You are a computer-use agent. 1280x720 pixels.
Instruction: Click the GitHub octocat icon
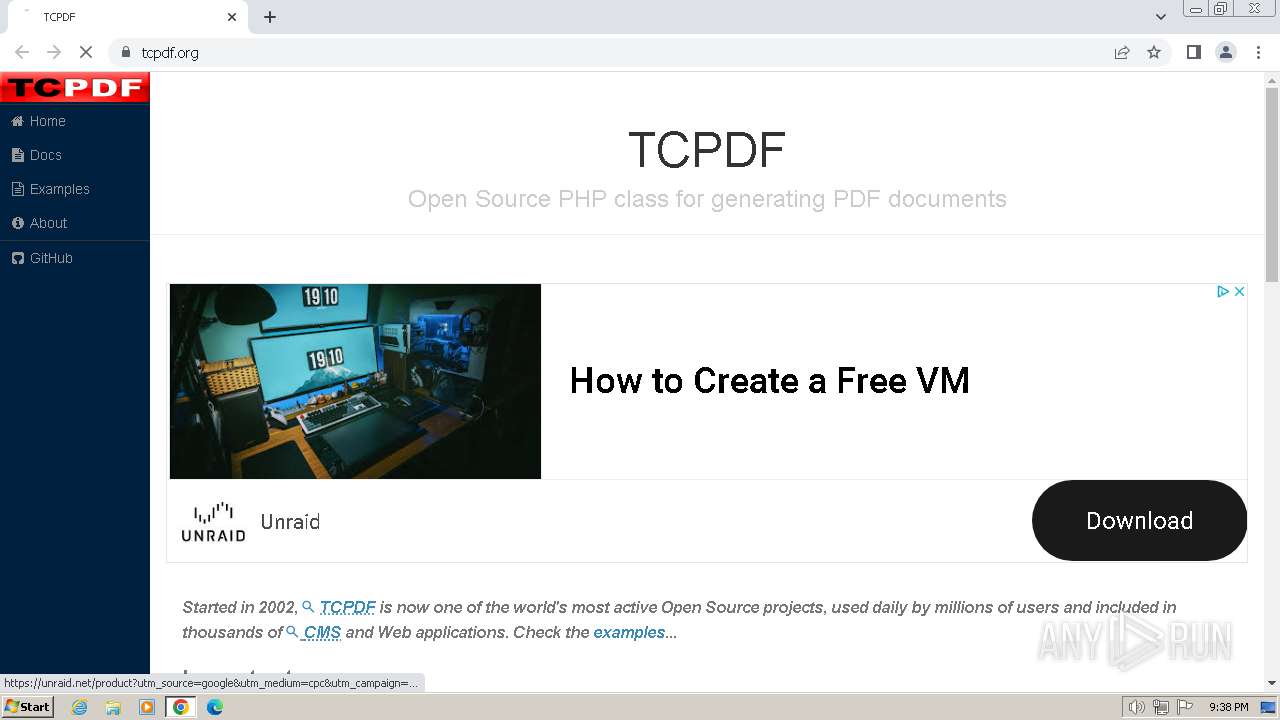[17, 258]
